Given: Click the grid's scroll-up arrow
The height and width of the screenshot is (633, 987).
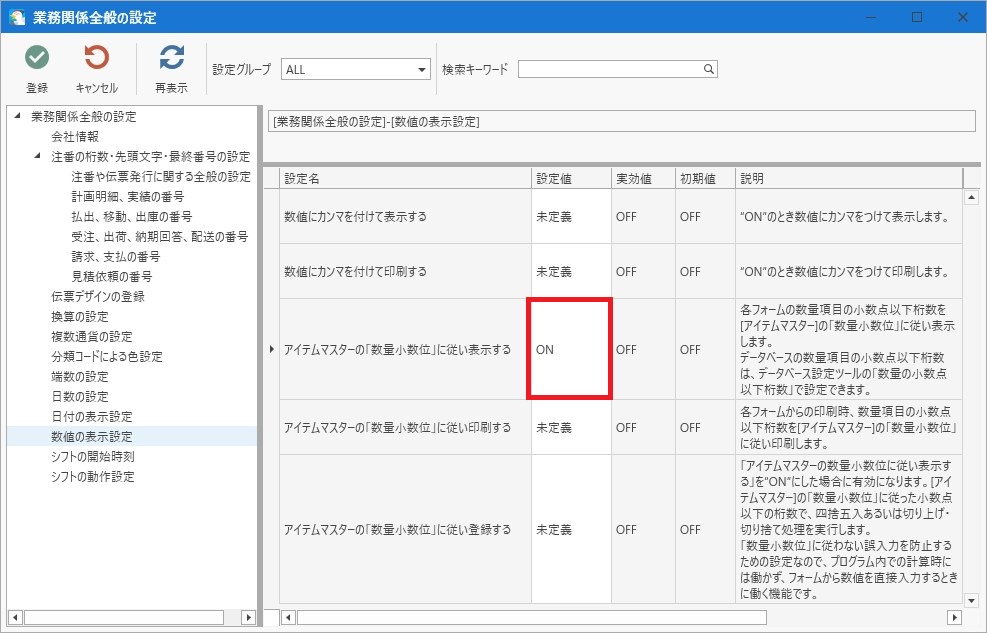Looking at the screenshot, I should click(971, 198).
